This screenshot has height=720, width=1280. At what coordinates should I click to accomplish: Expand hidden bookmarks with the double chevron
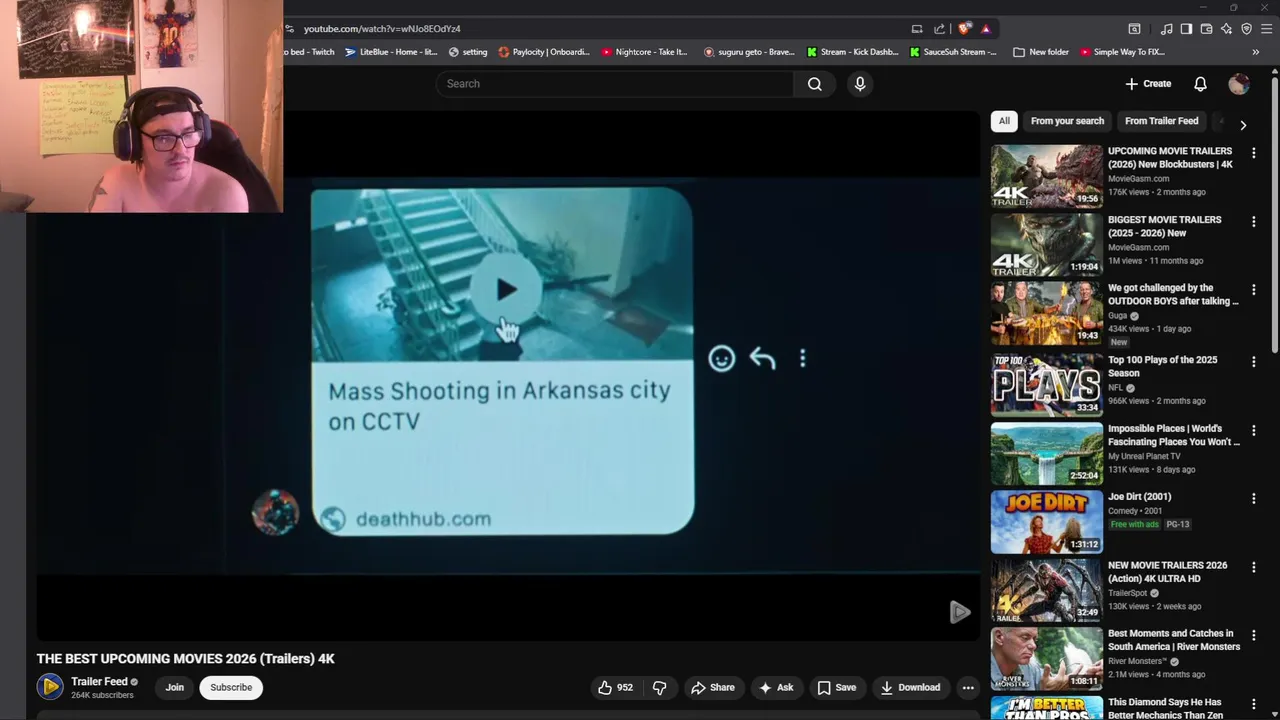[x=1255, y=52]
